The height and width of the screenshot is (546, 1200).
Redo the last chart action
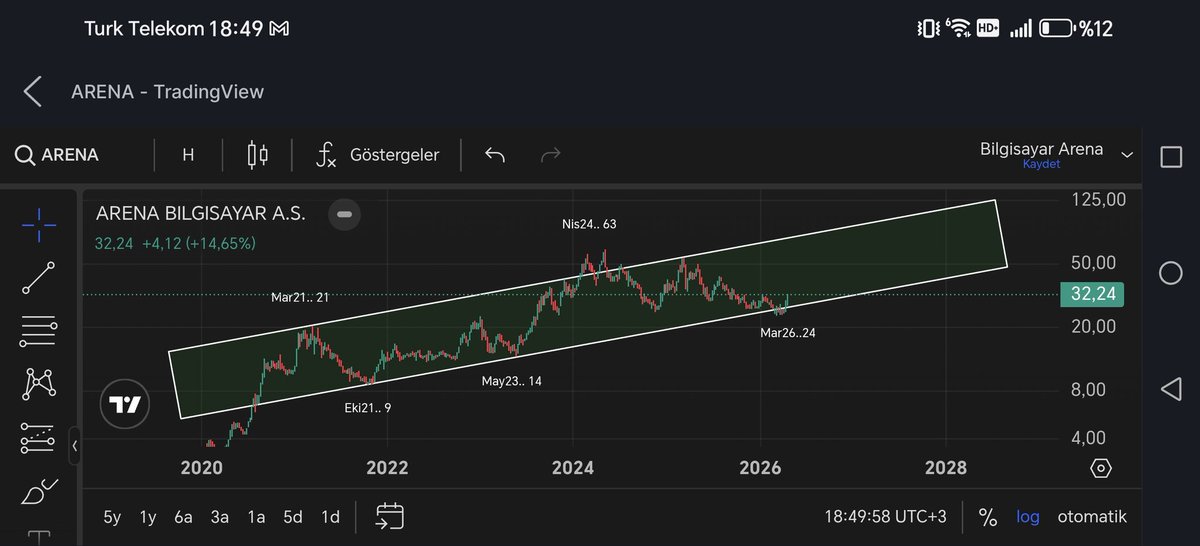point(550,155)
